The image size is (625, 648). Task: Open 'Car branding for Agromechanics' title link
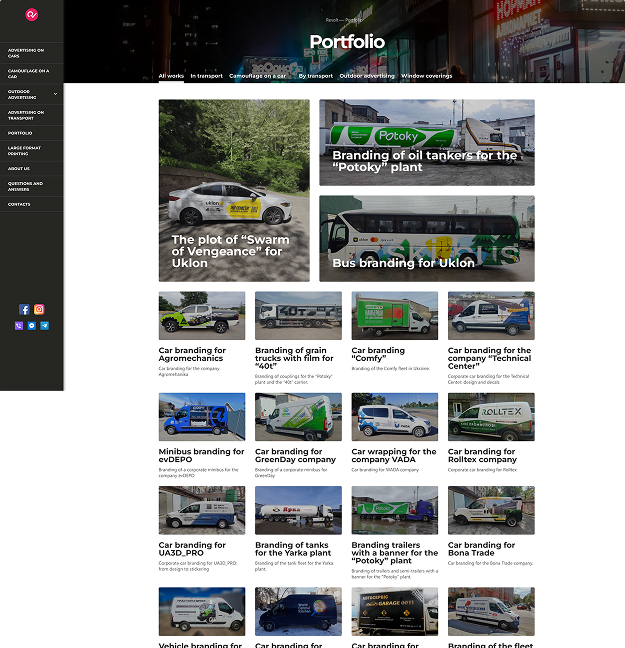pos(192,354)
